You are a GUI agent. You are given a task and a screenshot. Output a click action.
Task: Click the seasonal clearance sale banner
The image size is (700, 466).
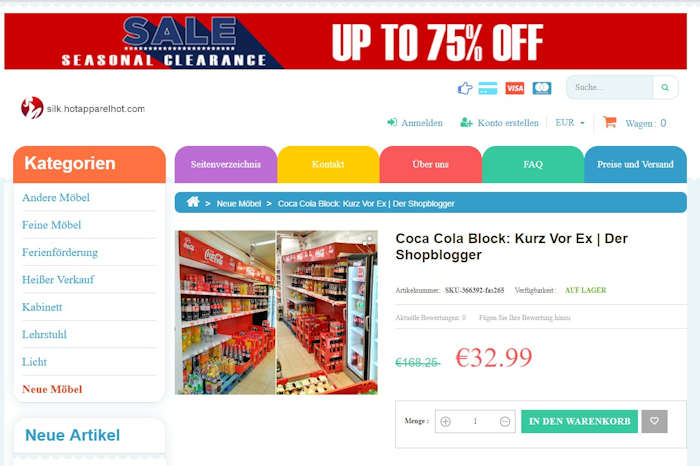pyautogui.click(x=346, y=41)
